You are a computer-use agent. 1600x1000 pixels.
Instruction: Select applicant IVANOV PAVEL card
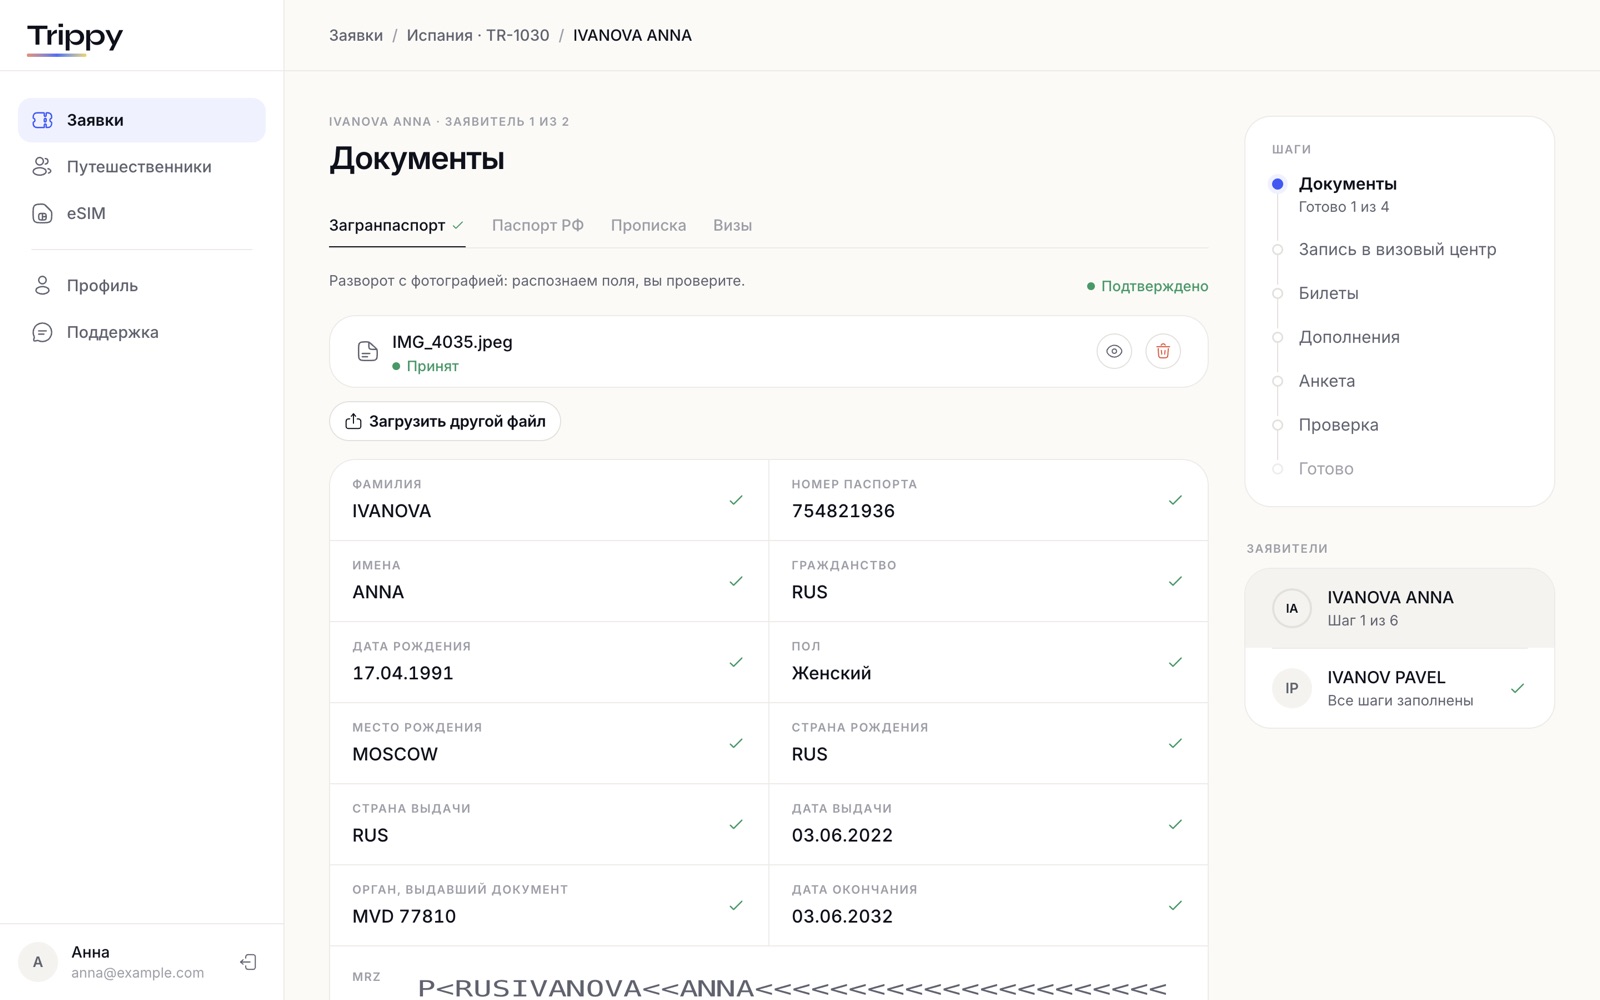(1399, 688)
